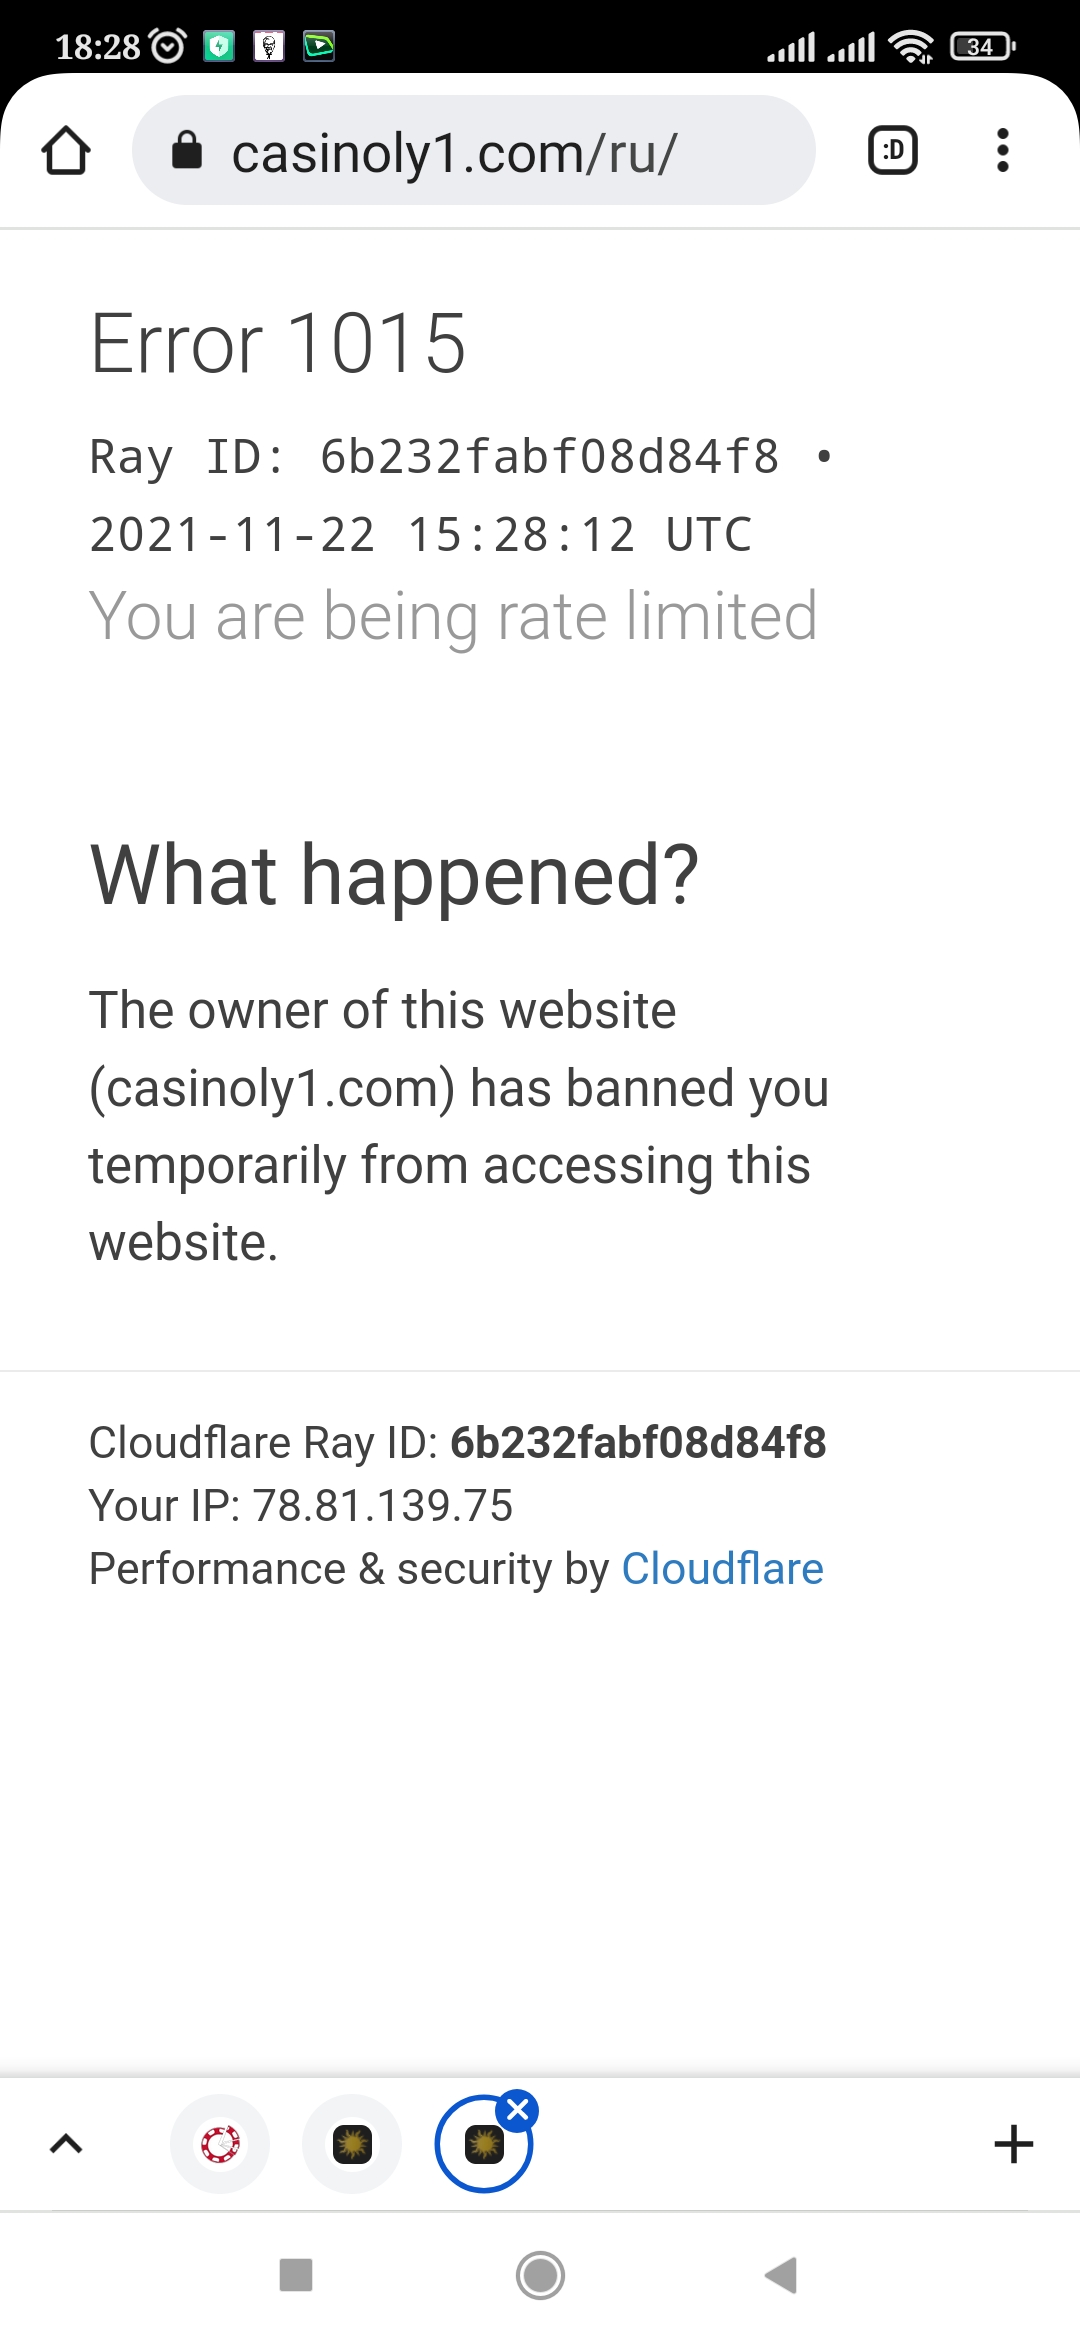The height and width of the screenshot is (2340, 1080).
Task: Tap the Android recent apps square button
Action: 296,2275
